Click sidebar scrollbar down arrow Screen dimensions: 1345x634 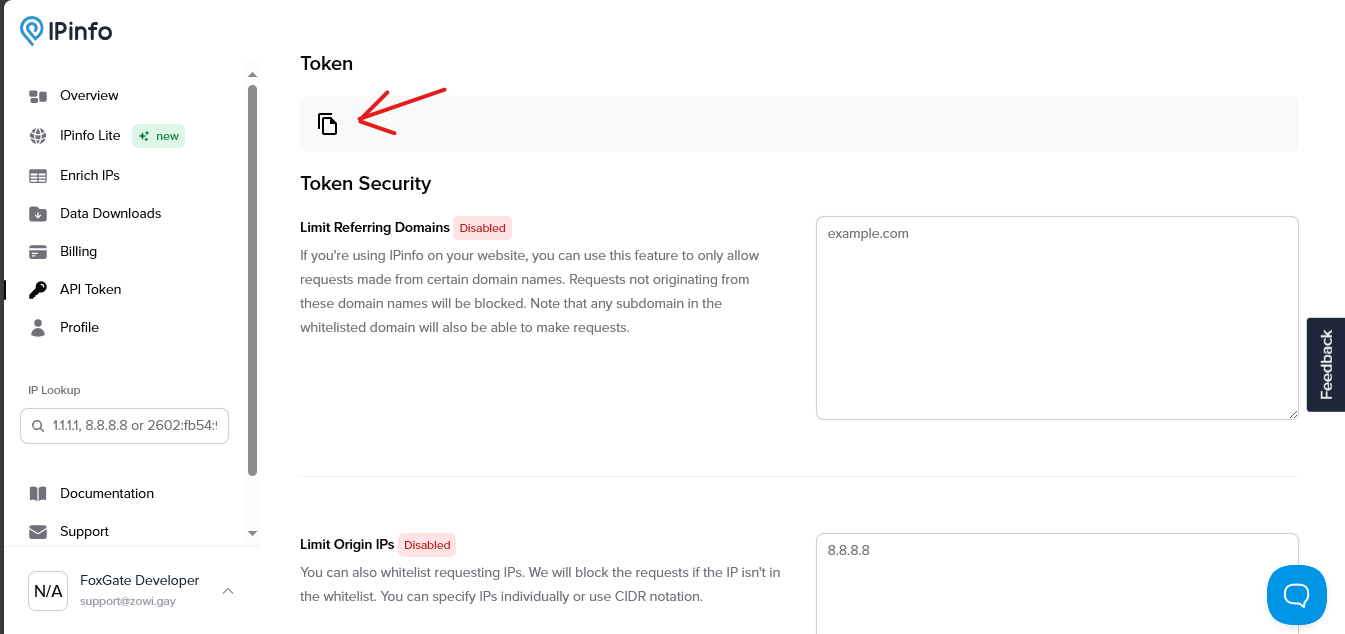coord(252,534)
